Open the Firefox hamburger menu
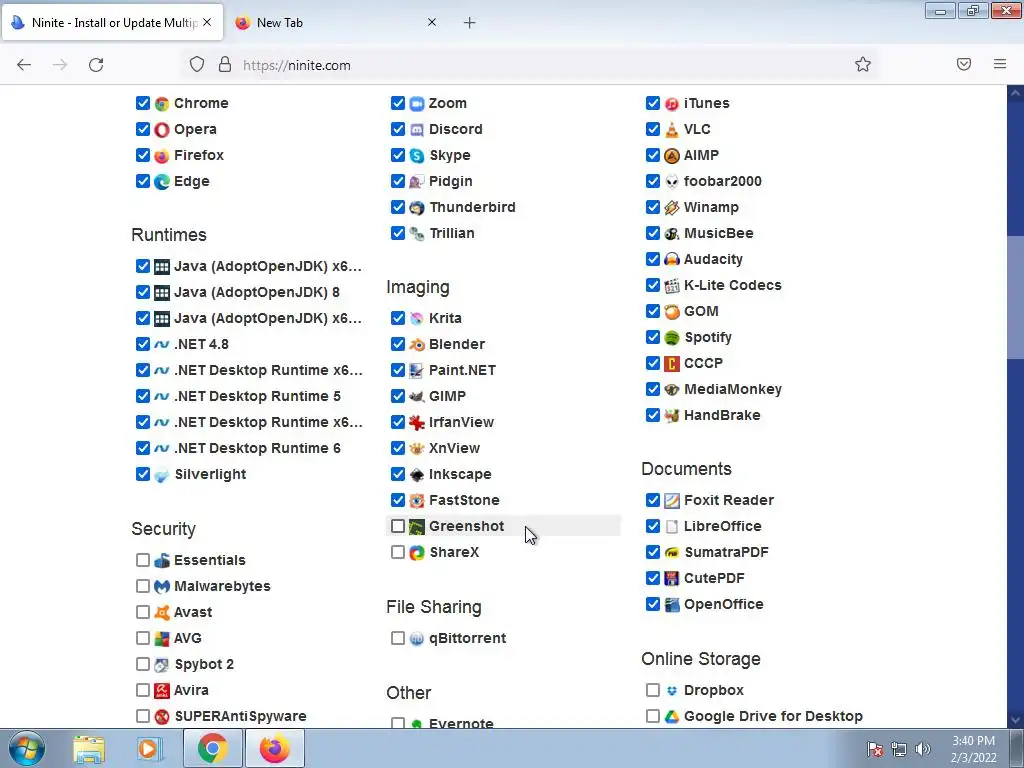Viewport: 1024px width, 768px height. click(x=1000, y=64)
